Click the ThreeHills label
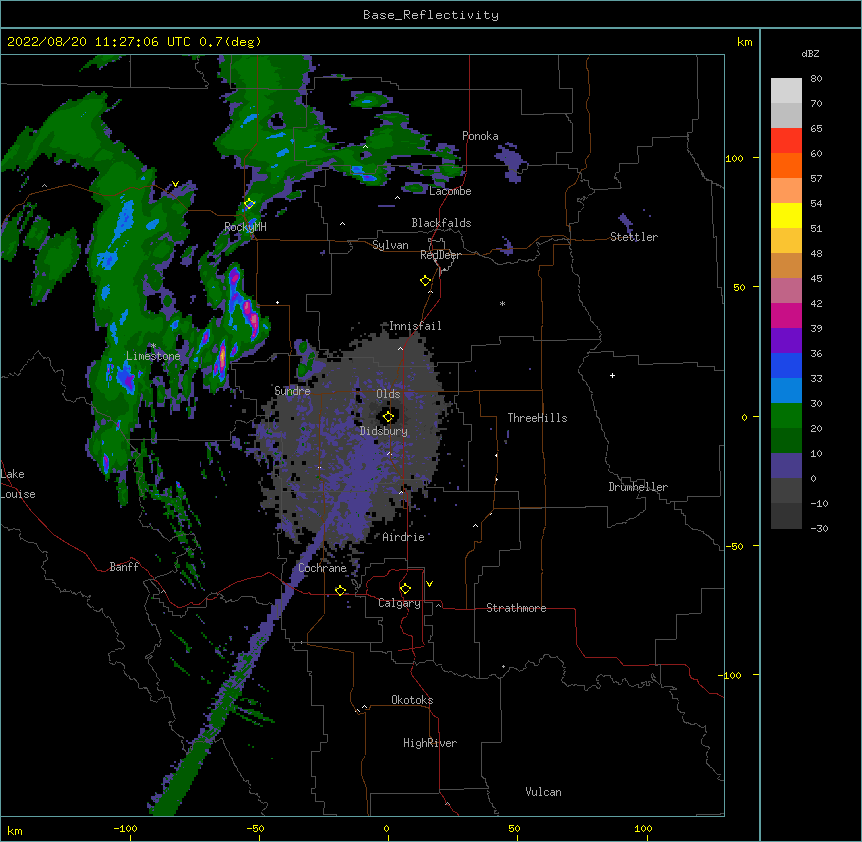The image size is (862, 842). pos(537,418)
